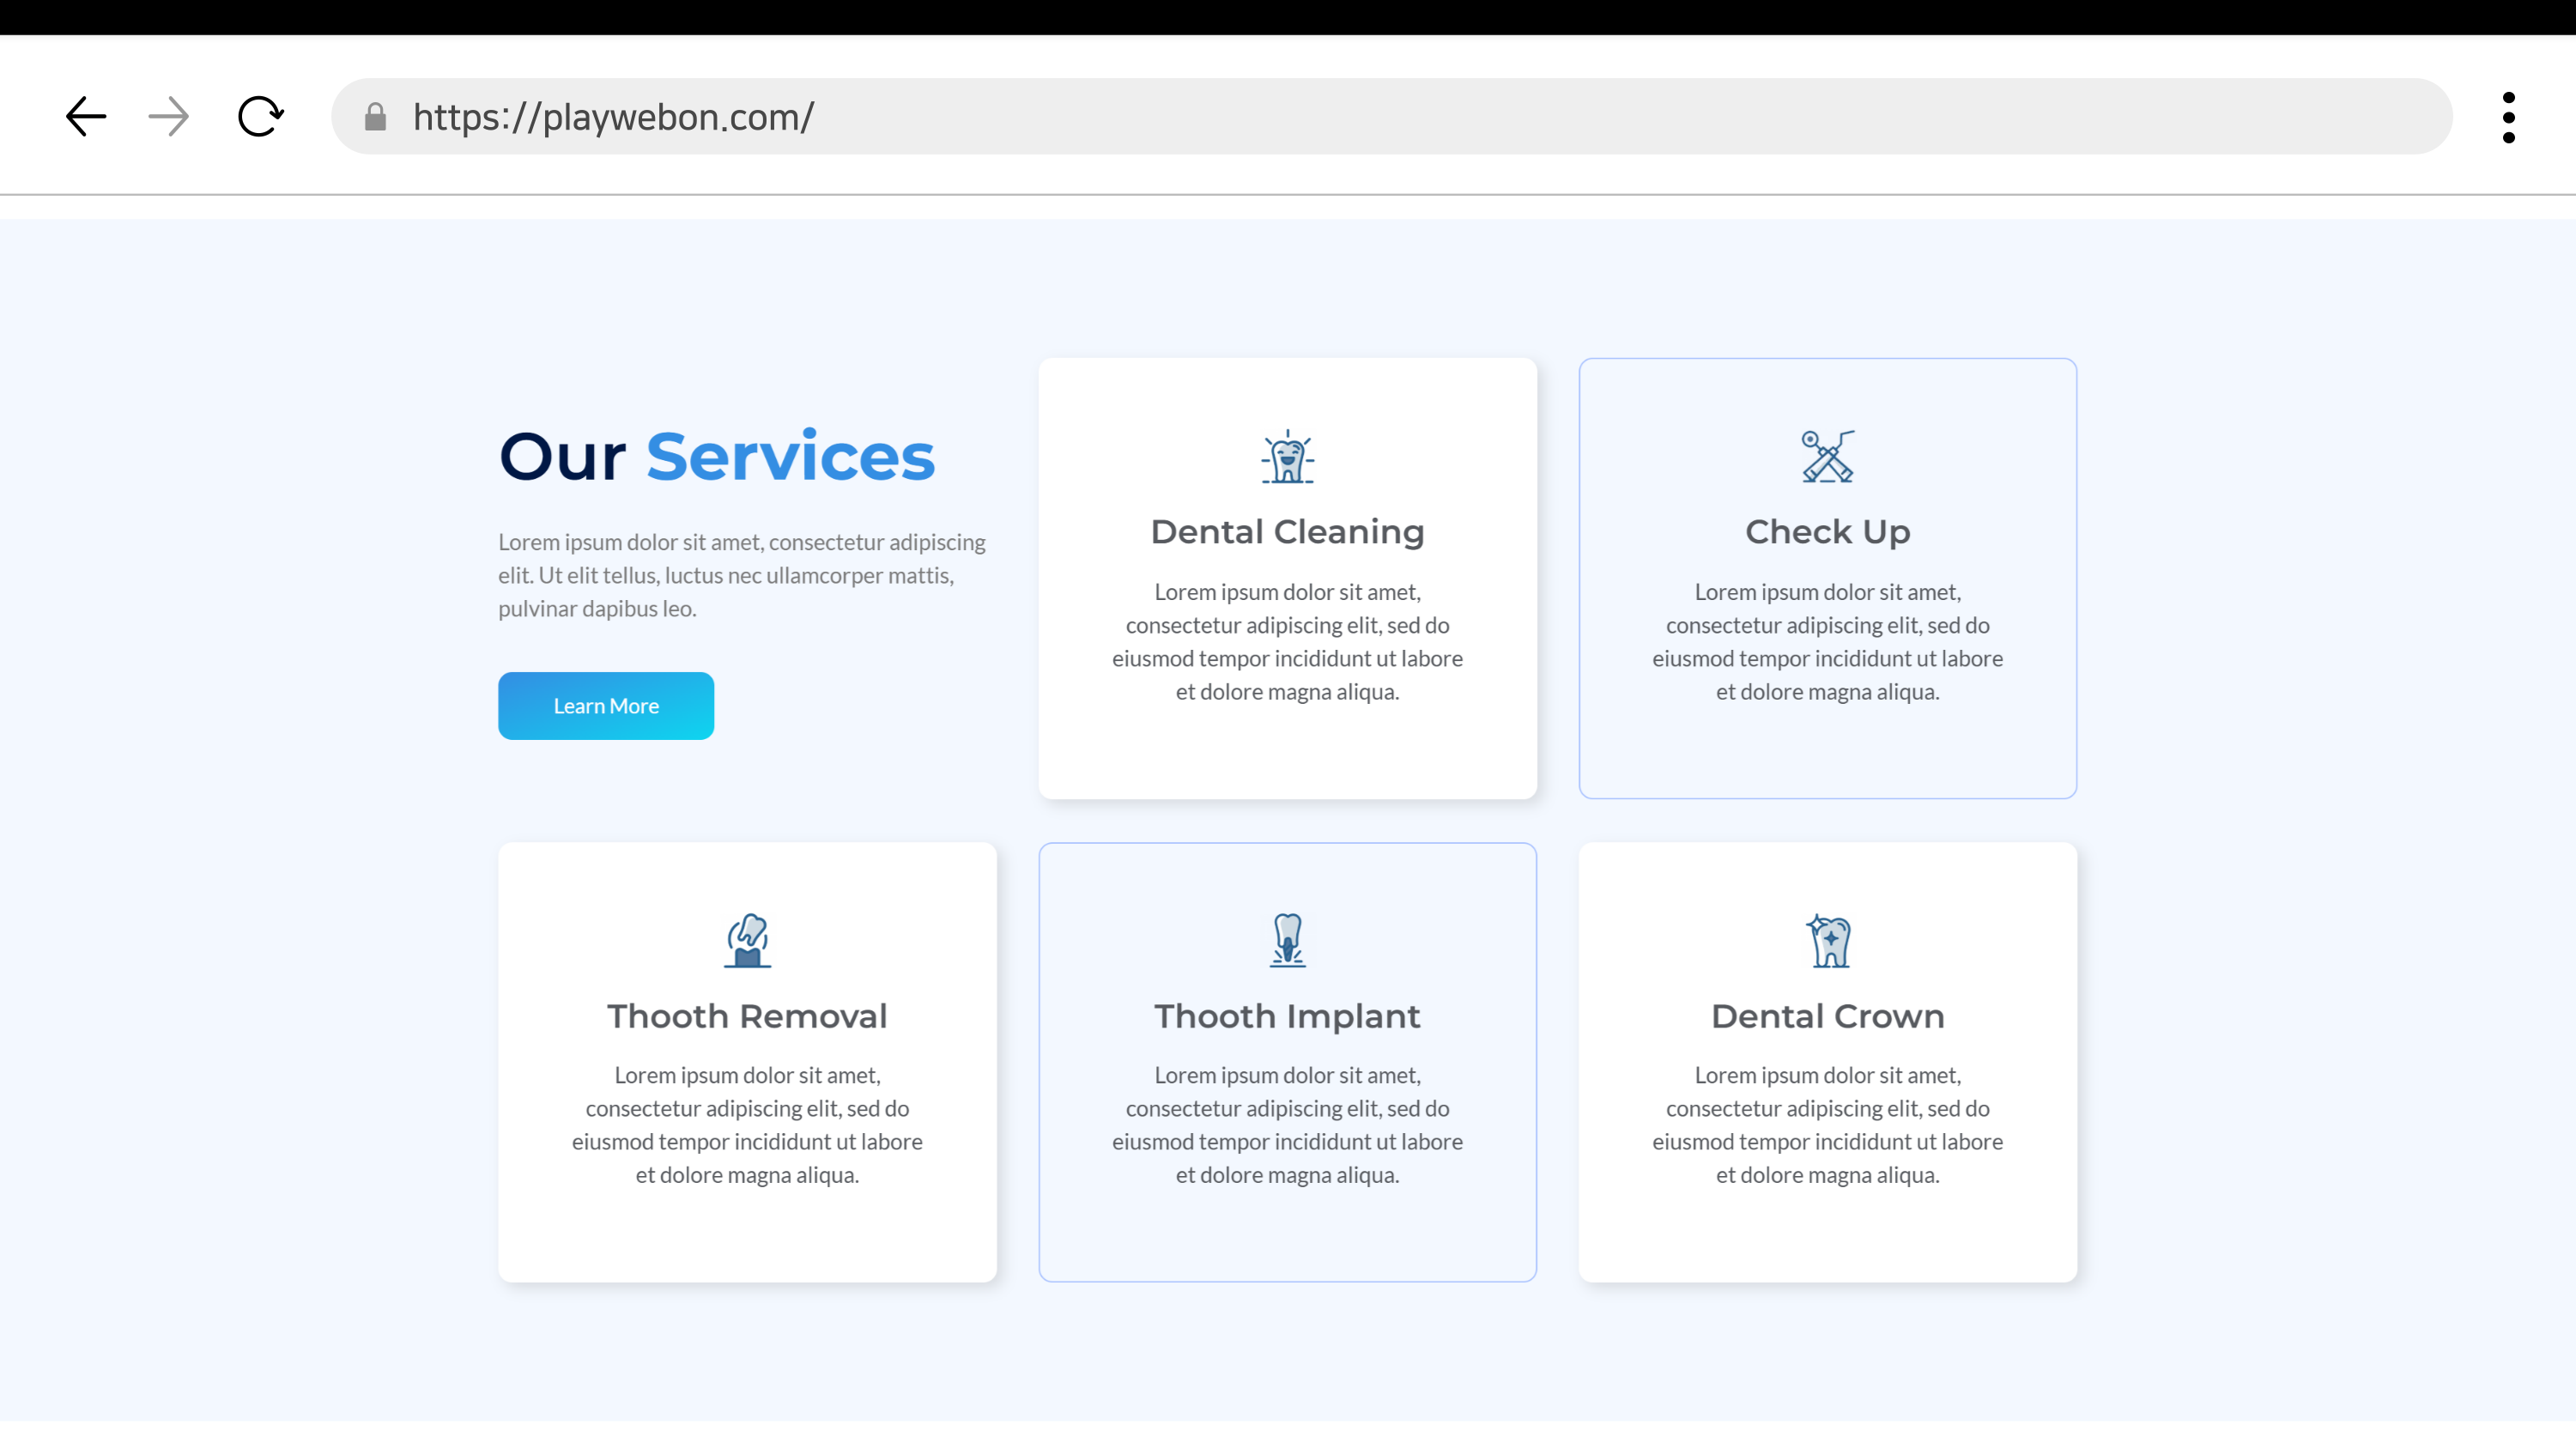Click the Check Up heading
Viewport: 2576px width, 1449px height.
(x=1827, y=532)
